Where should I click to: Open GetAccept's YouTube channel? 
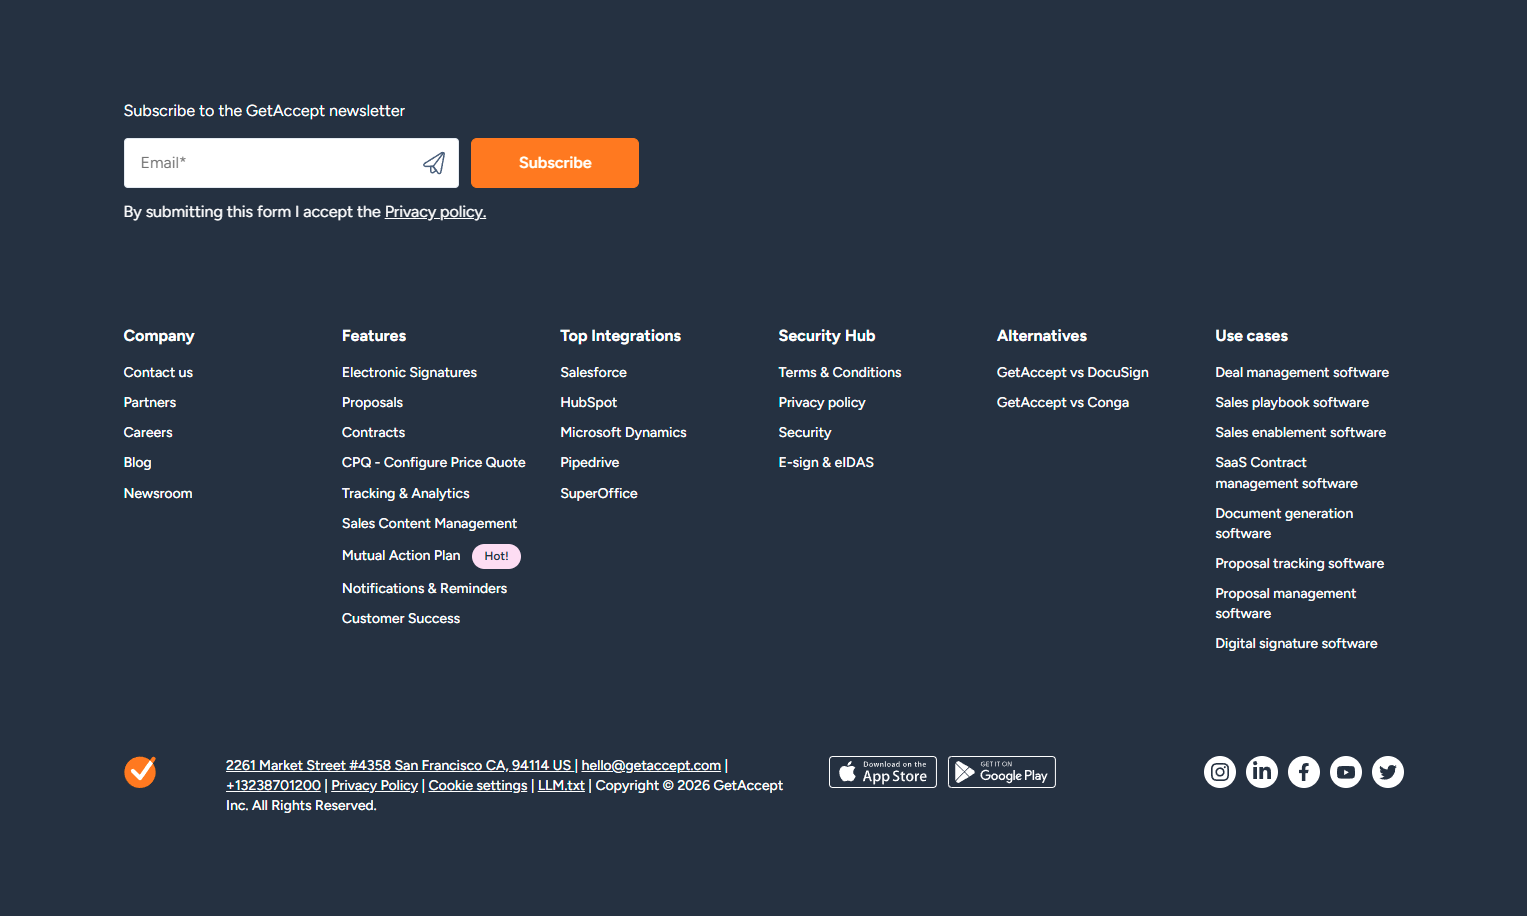[1346, 771]
